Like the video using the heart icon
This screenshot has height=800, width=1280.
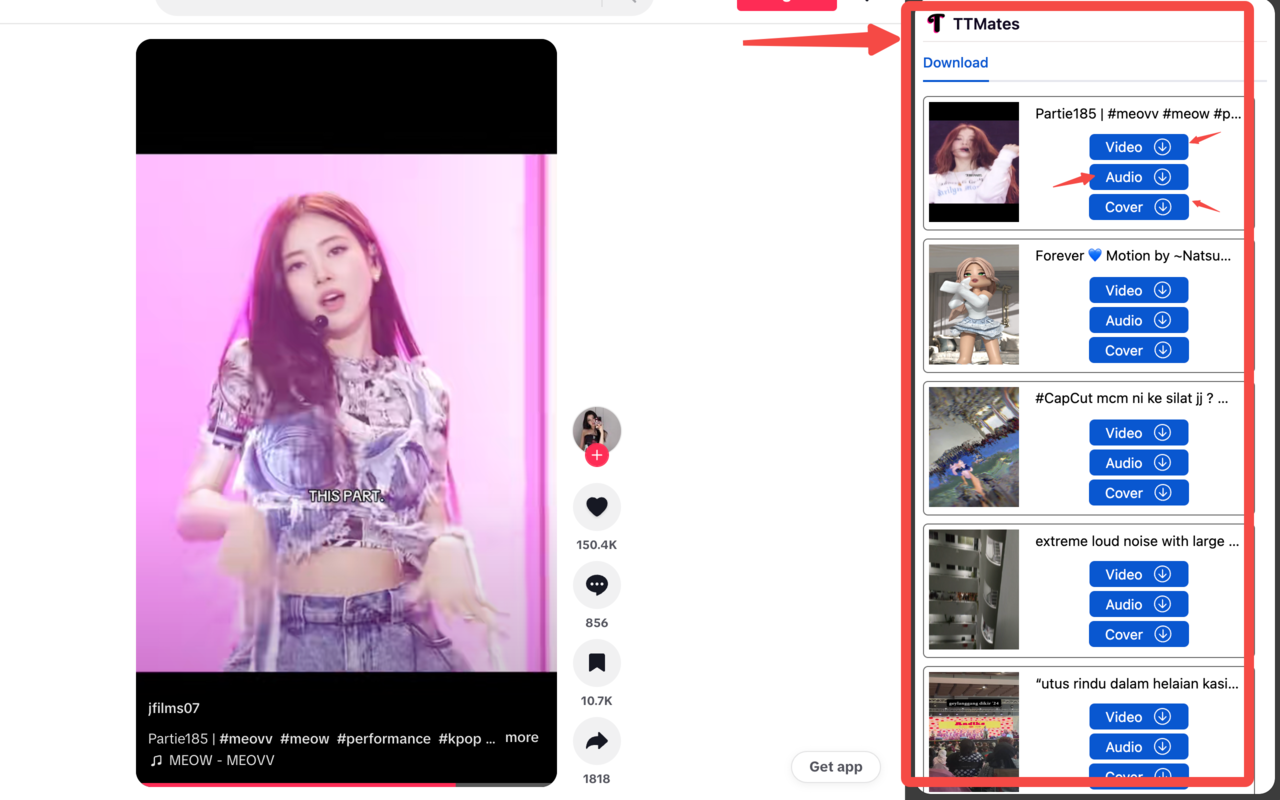pos(596,506)
